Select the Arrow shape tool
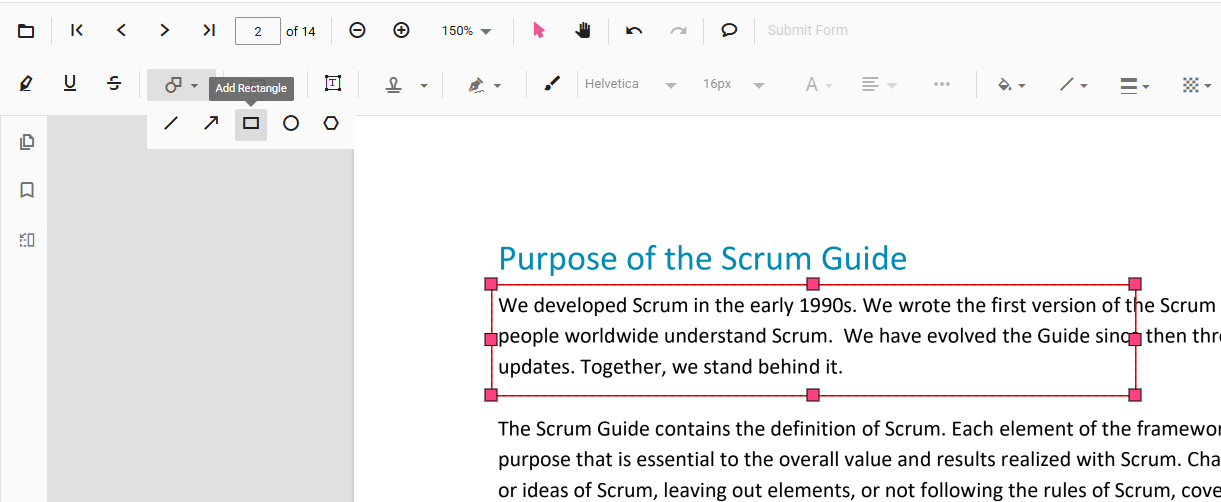1221x502 pixels. pos(211,124)
